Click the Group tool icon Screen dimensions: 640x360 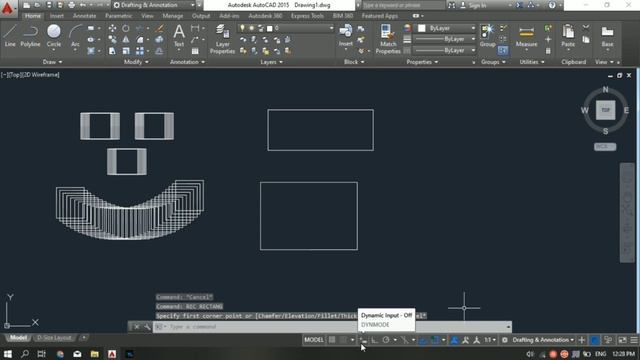487,36
